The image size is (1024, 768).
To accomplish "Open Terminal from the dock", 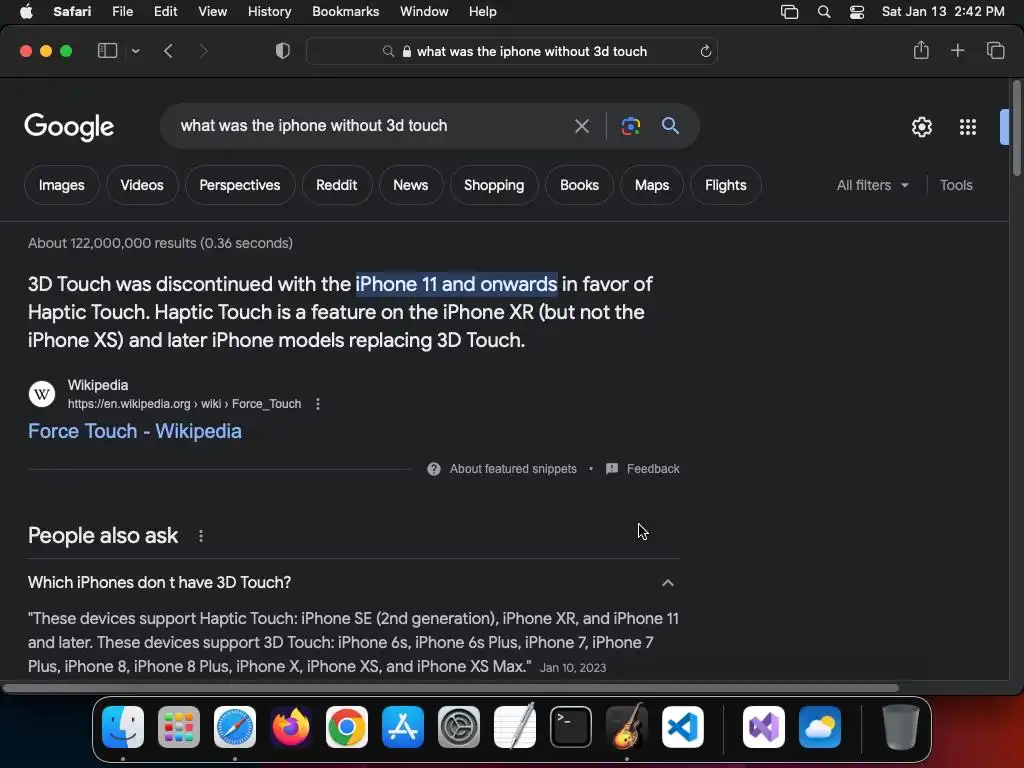I will click(571, 727).
